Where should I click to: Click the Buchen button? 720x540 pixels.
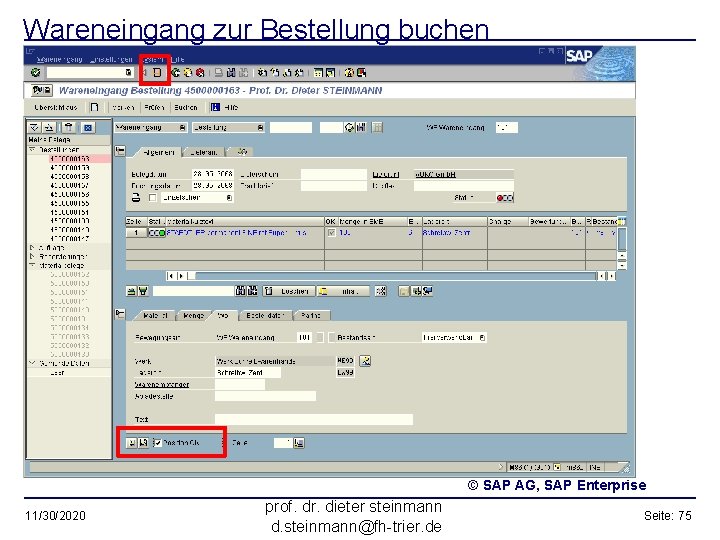click(x=186, y=107)
